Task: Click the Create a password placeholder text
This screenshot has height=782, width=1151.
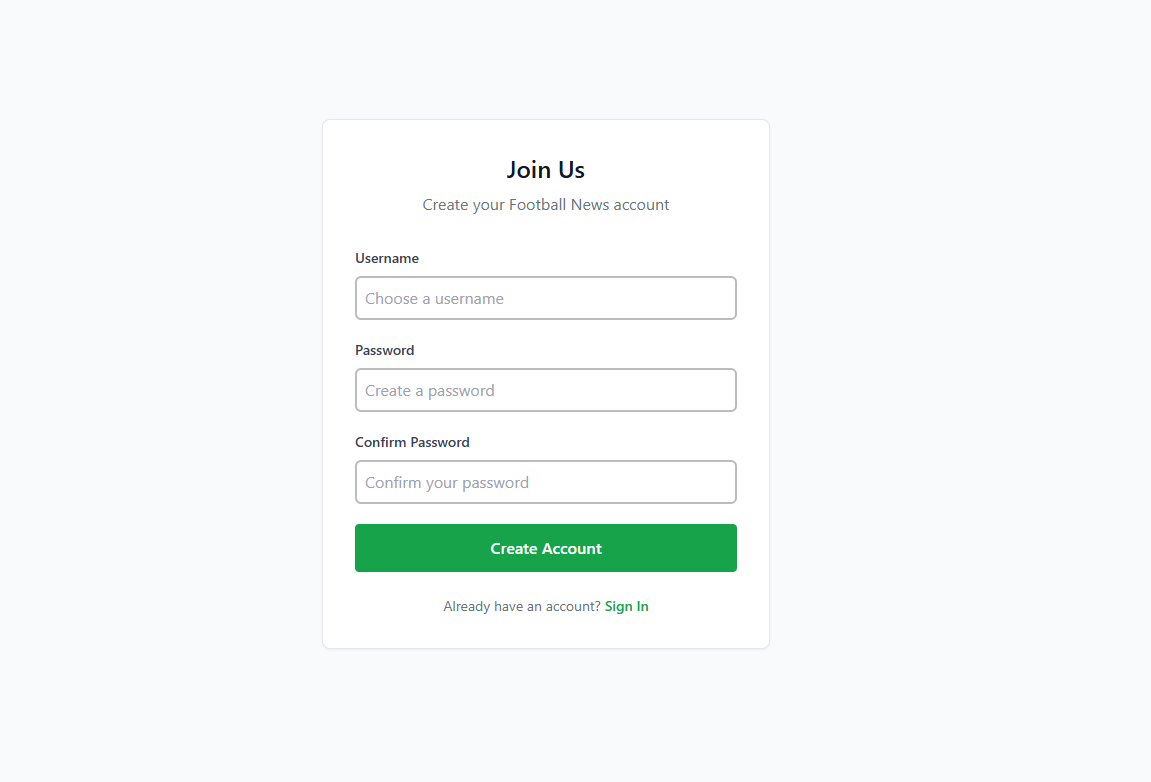Action: pos(430,390)
